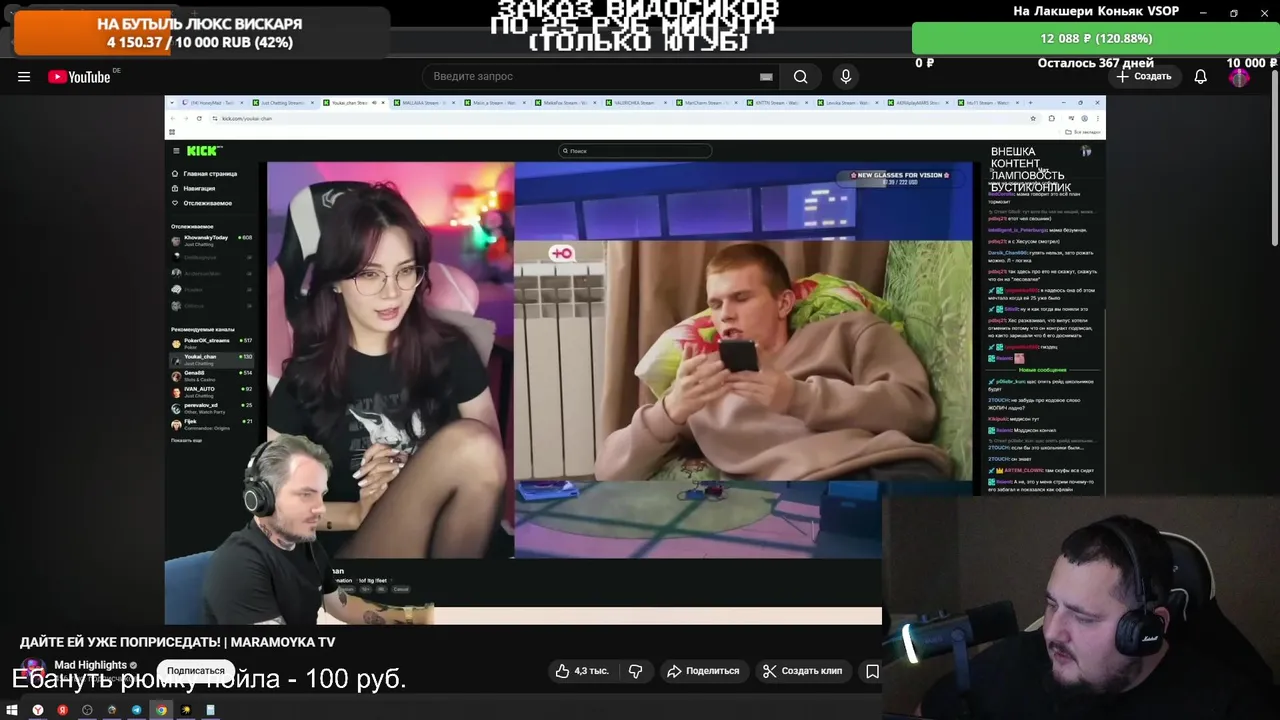The image size is (1280, 720).
Task: Like the video with thumbs-up 4,3 тыс.
Action: coord(582,671)
